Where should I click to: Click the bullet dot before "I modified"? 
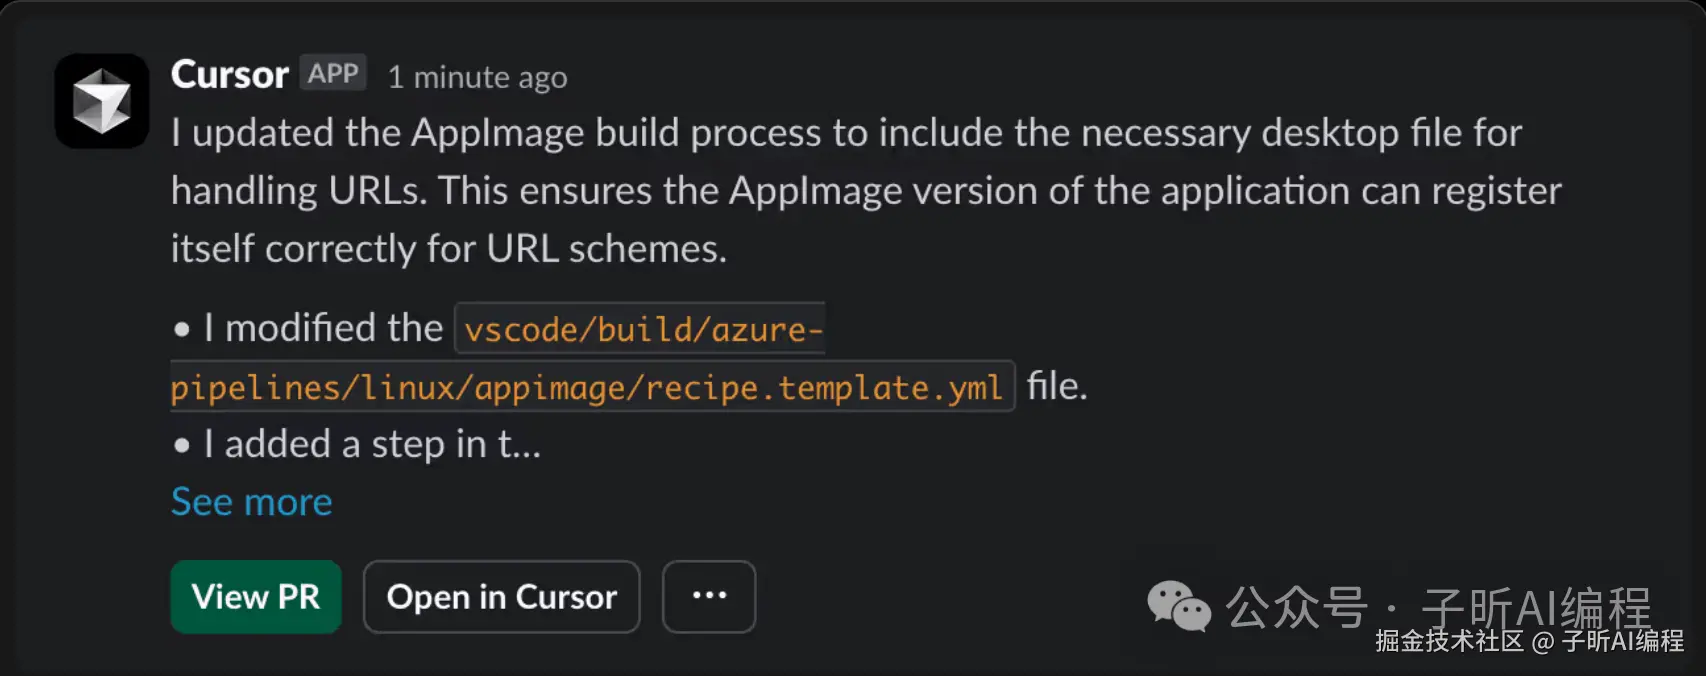[181, 329]
